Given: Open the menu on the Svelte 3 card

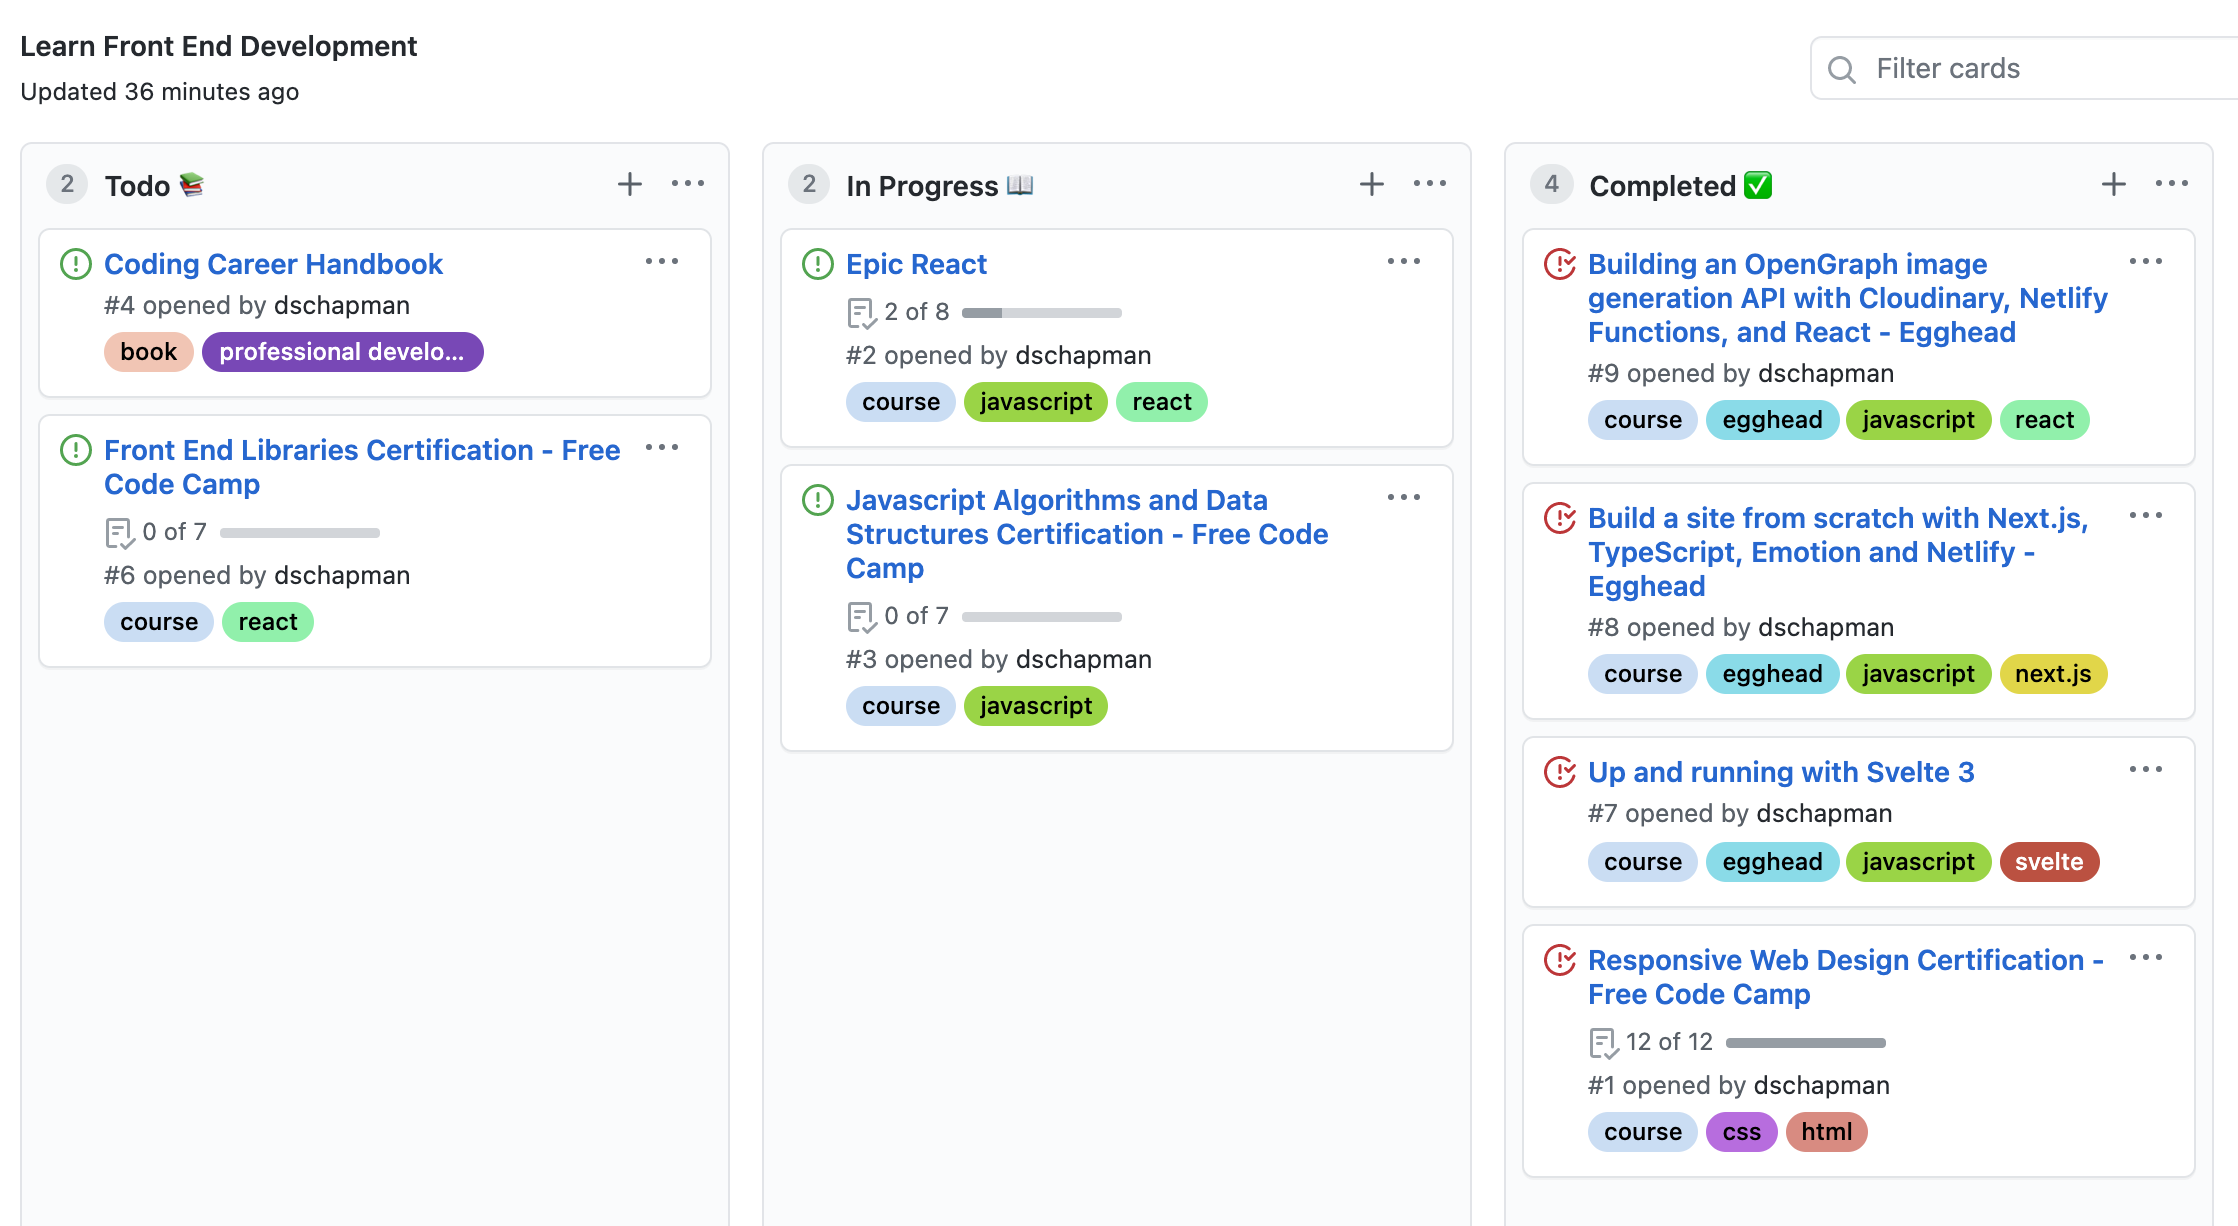Looking at the screenshot, I should 2146,768.
